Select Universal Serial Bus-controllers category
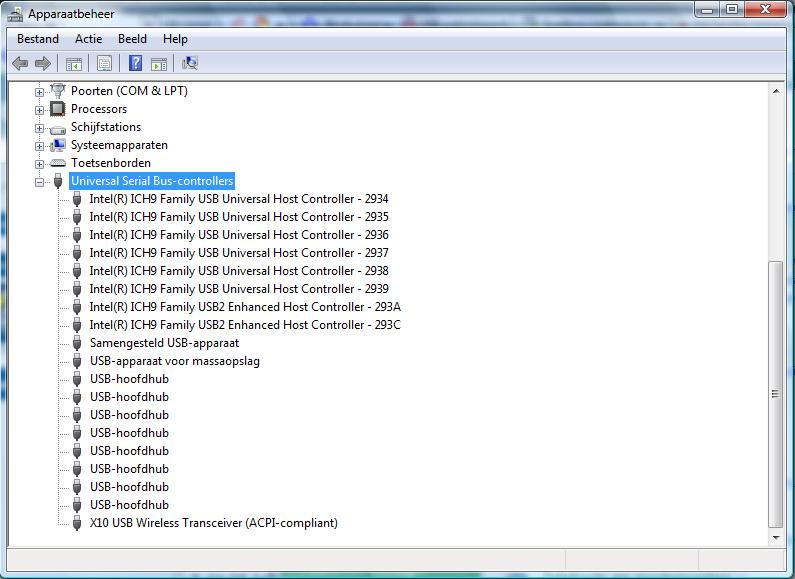The width and height of the screenshot is (795, 579). pos(152,181)
